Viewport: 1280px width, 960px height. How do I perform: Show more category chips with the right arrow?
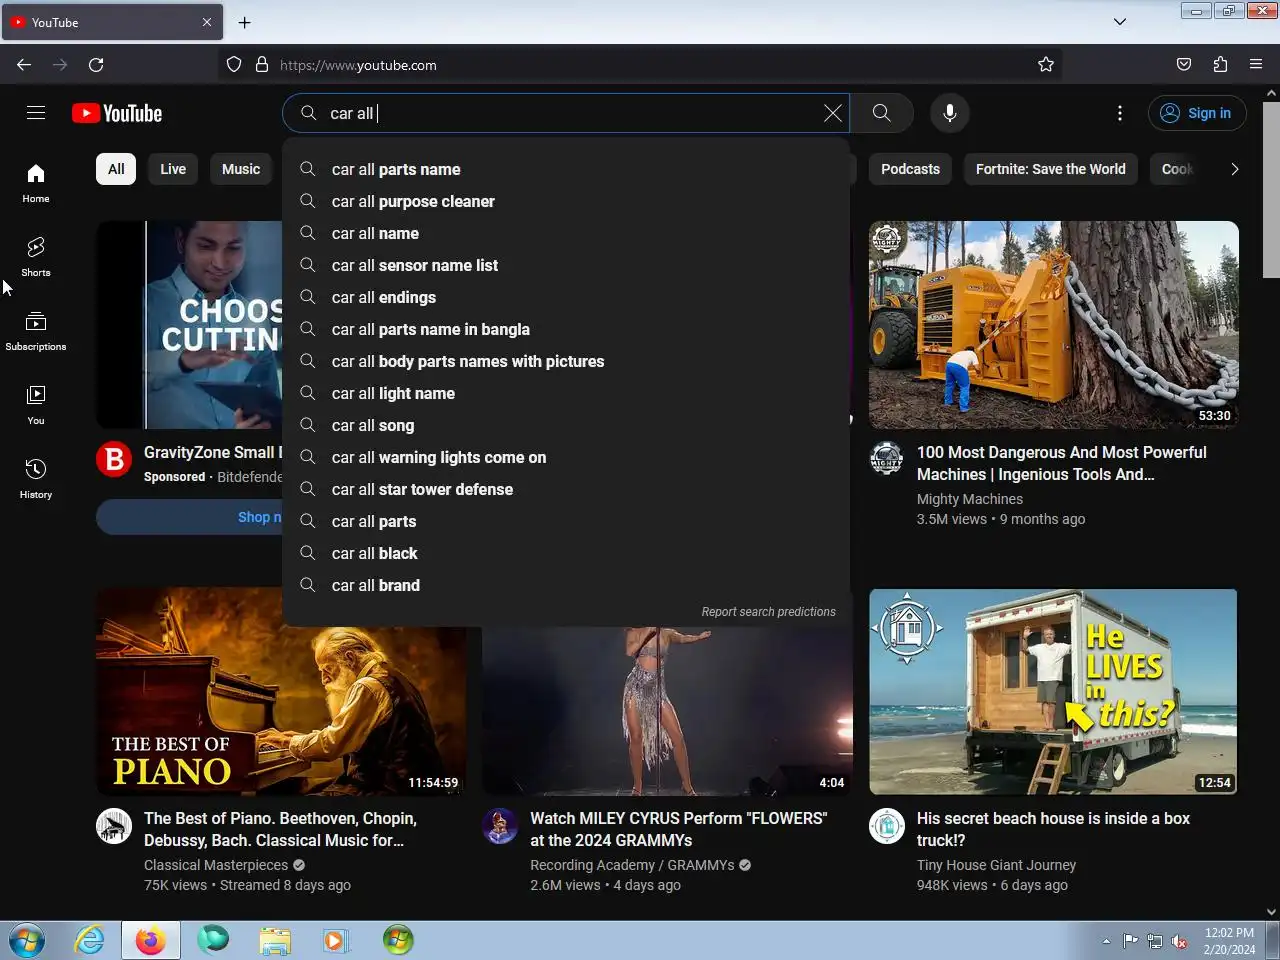(x=1234, y=169)
